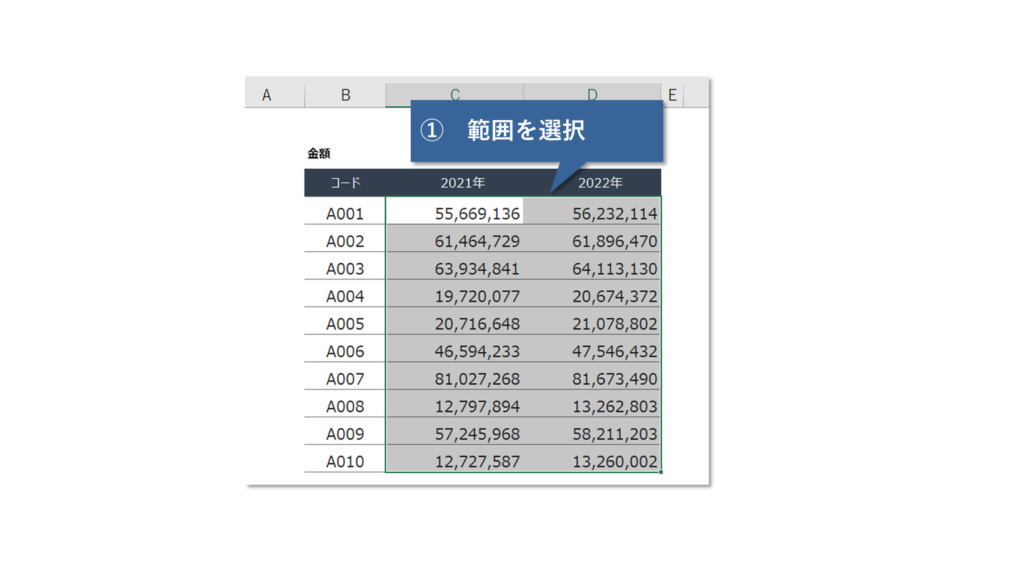Click the 2022年 header cell
Viewport: 1024px width, 561px height.
(x=601, y=183)
